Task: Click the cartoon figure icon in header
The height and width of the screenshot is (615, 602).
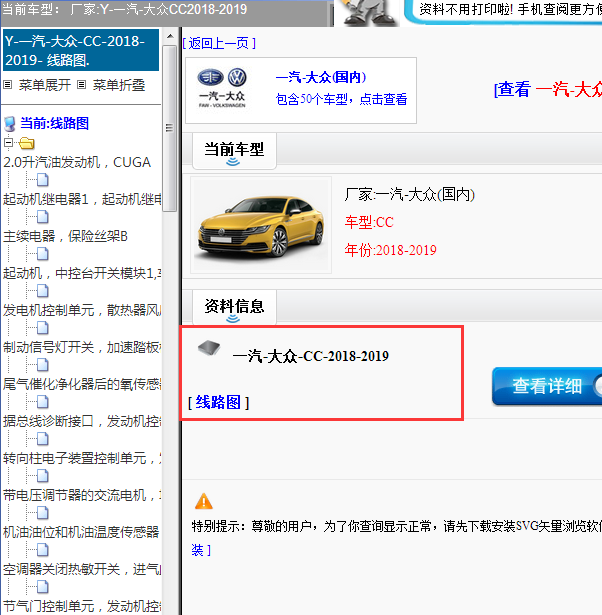Action: [367, 13]
